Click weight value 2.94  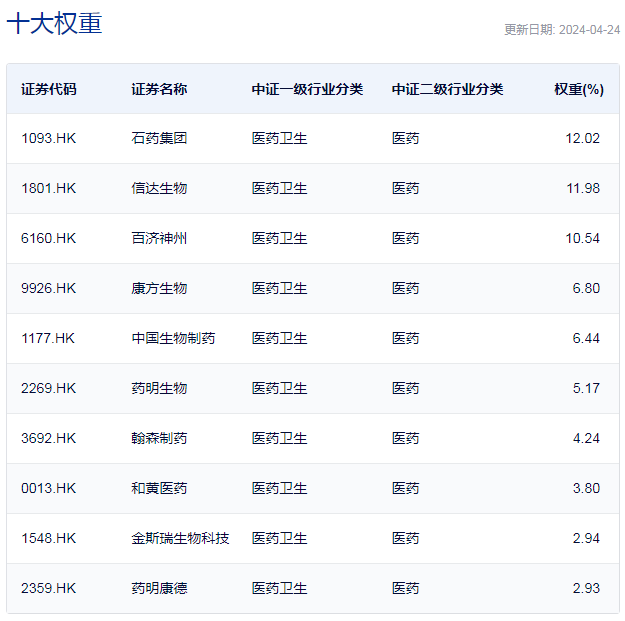(x=586, y=538)
